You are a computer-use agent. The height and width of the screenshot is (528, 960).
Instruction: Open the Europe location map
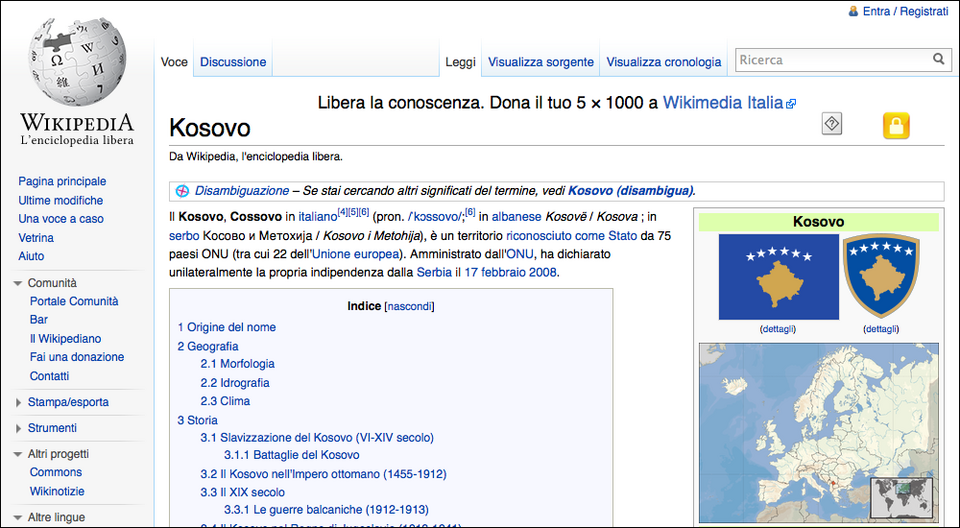[819, 432]
